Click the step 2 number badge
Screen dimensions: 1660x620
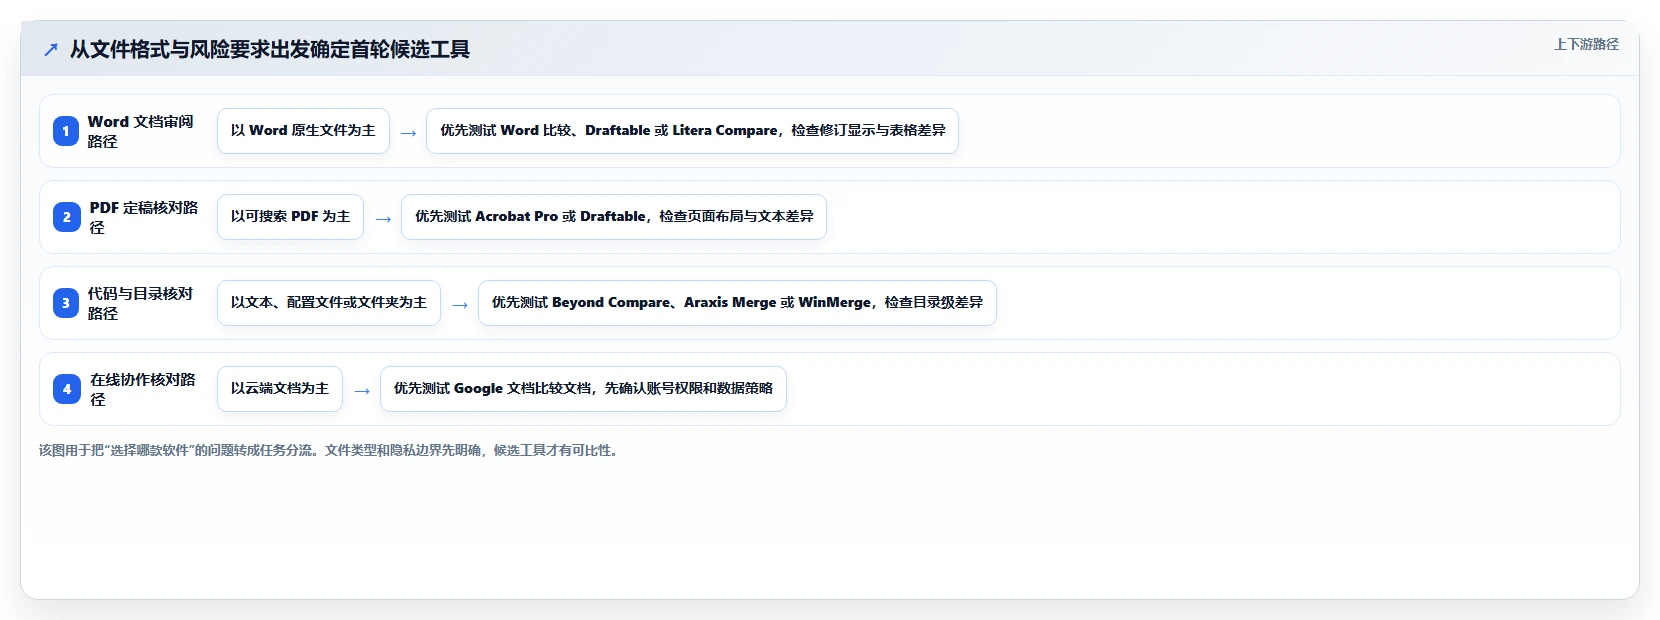click(x=66, y=217)
